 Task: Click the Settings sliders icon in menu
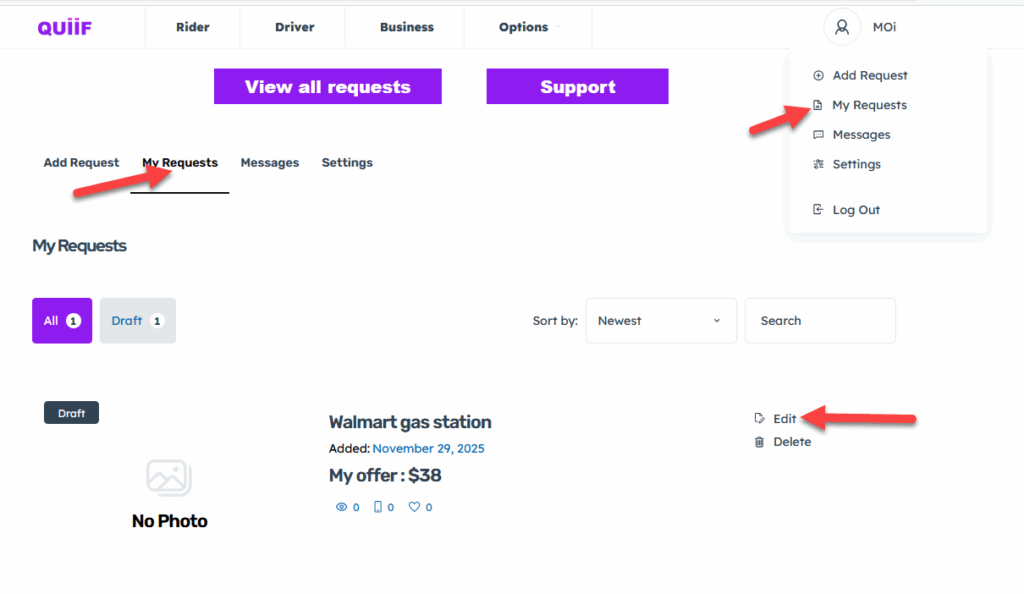click(818, 164)
